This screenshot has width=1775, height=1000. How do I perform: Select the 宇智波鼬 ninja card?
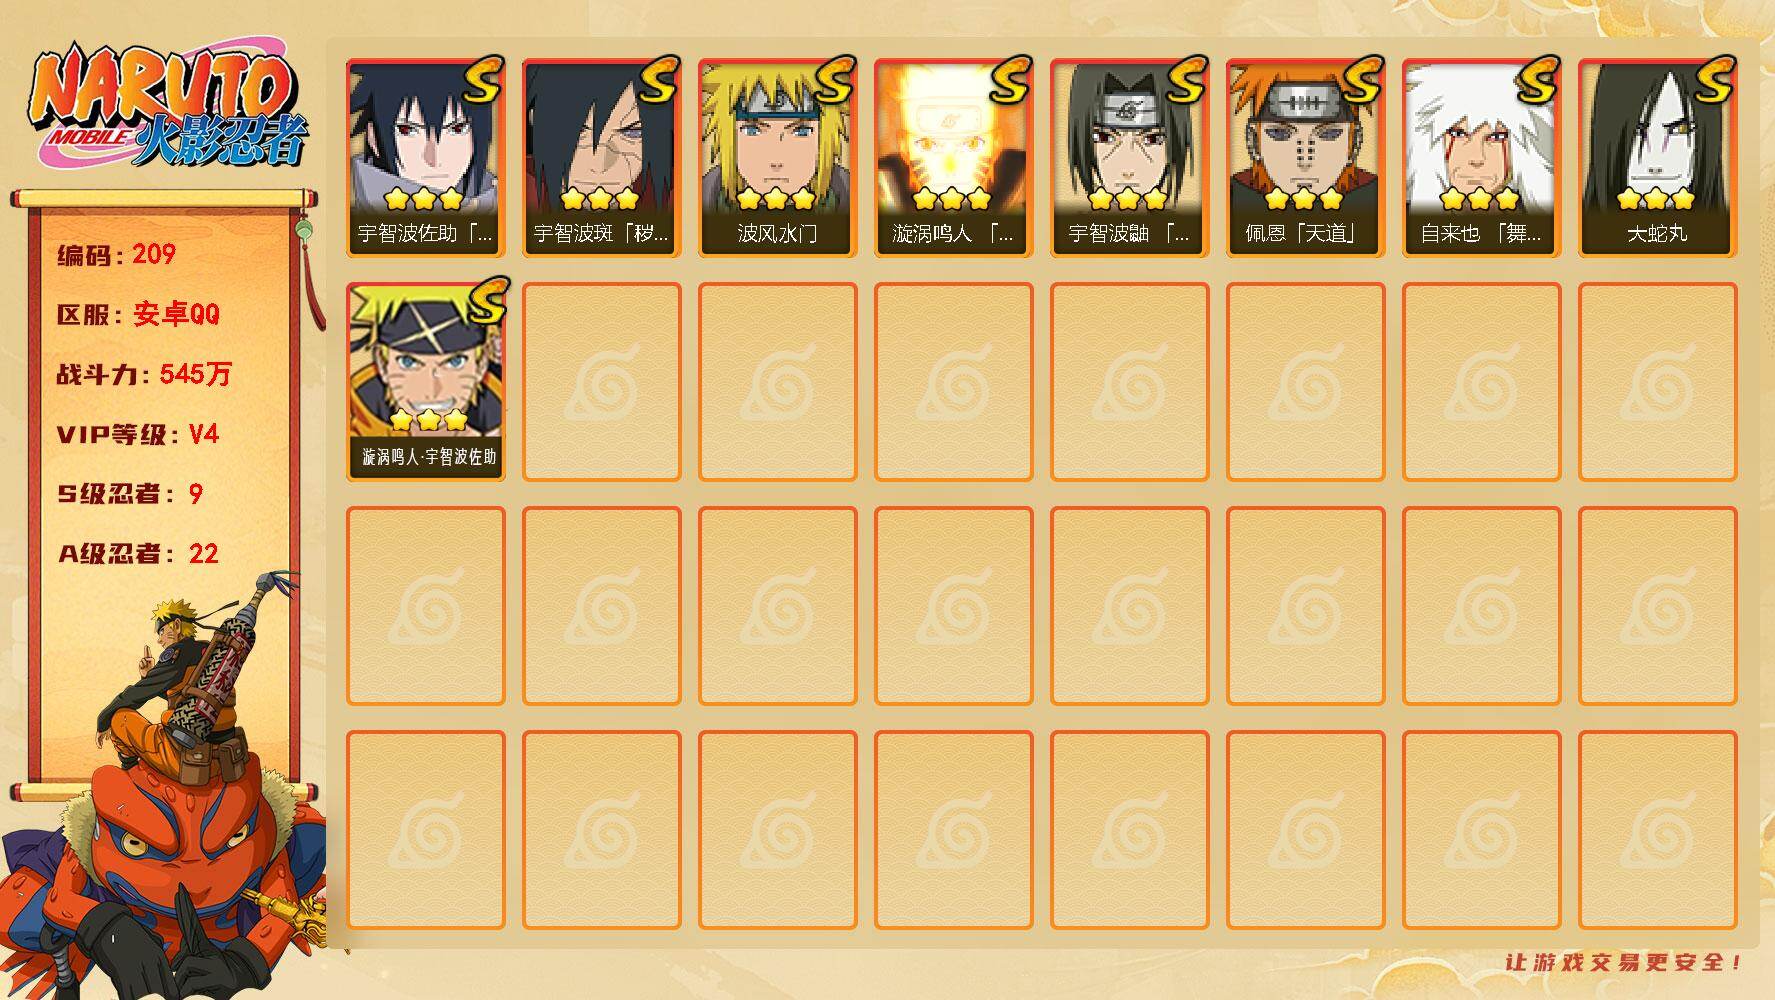(1130, 158)
